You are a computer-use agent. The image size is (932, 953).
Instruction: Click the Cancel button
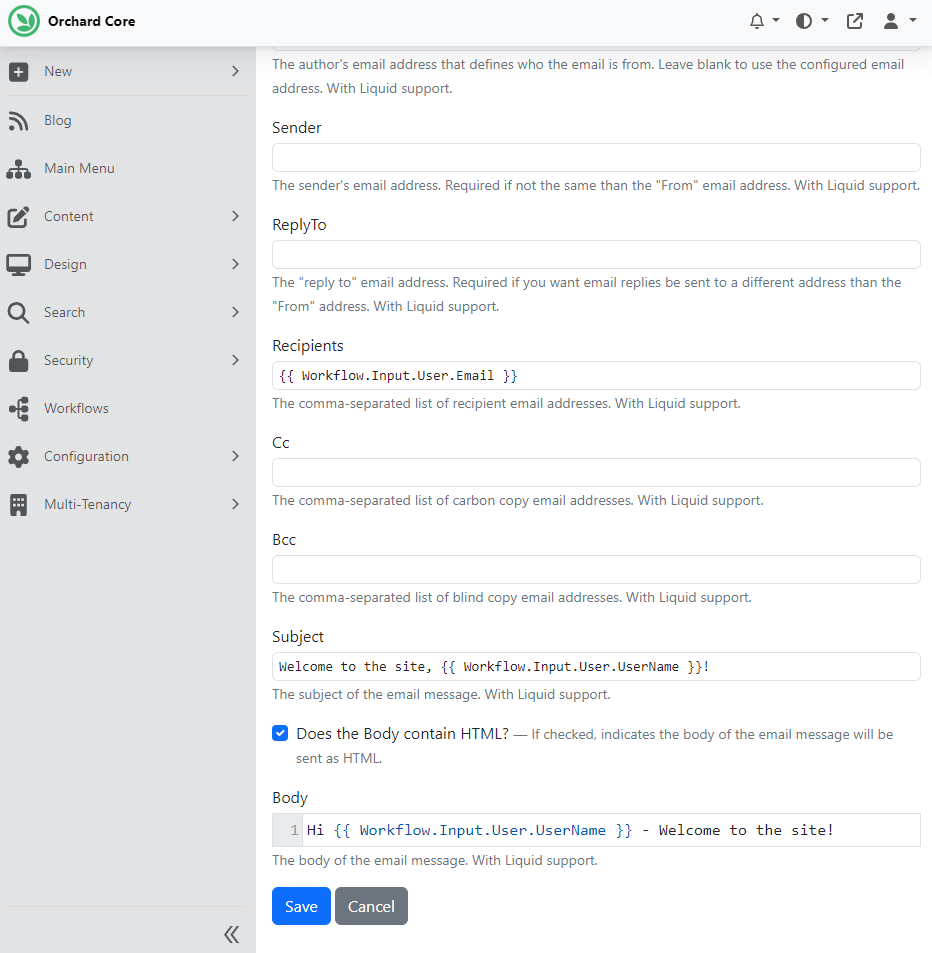point(371,906)
